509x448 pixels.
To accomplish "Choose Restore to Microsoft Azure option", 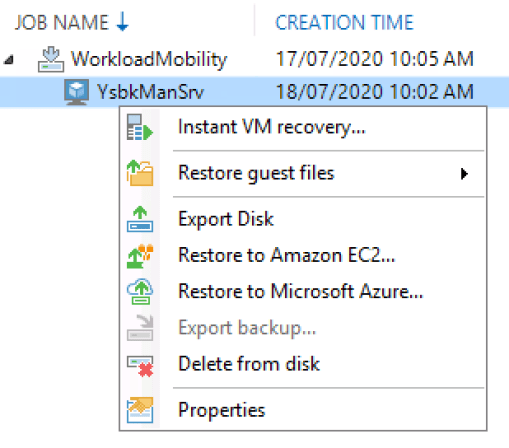I will (301, 292).
